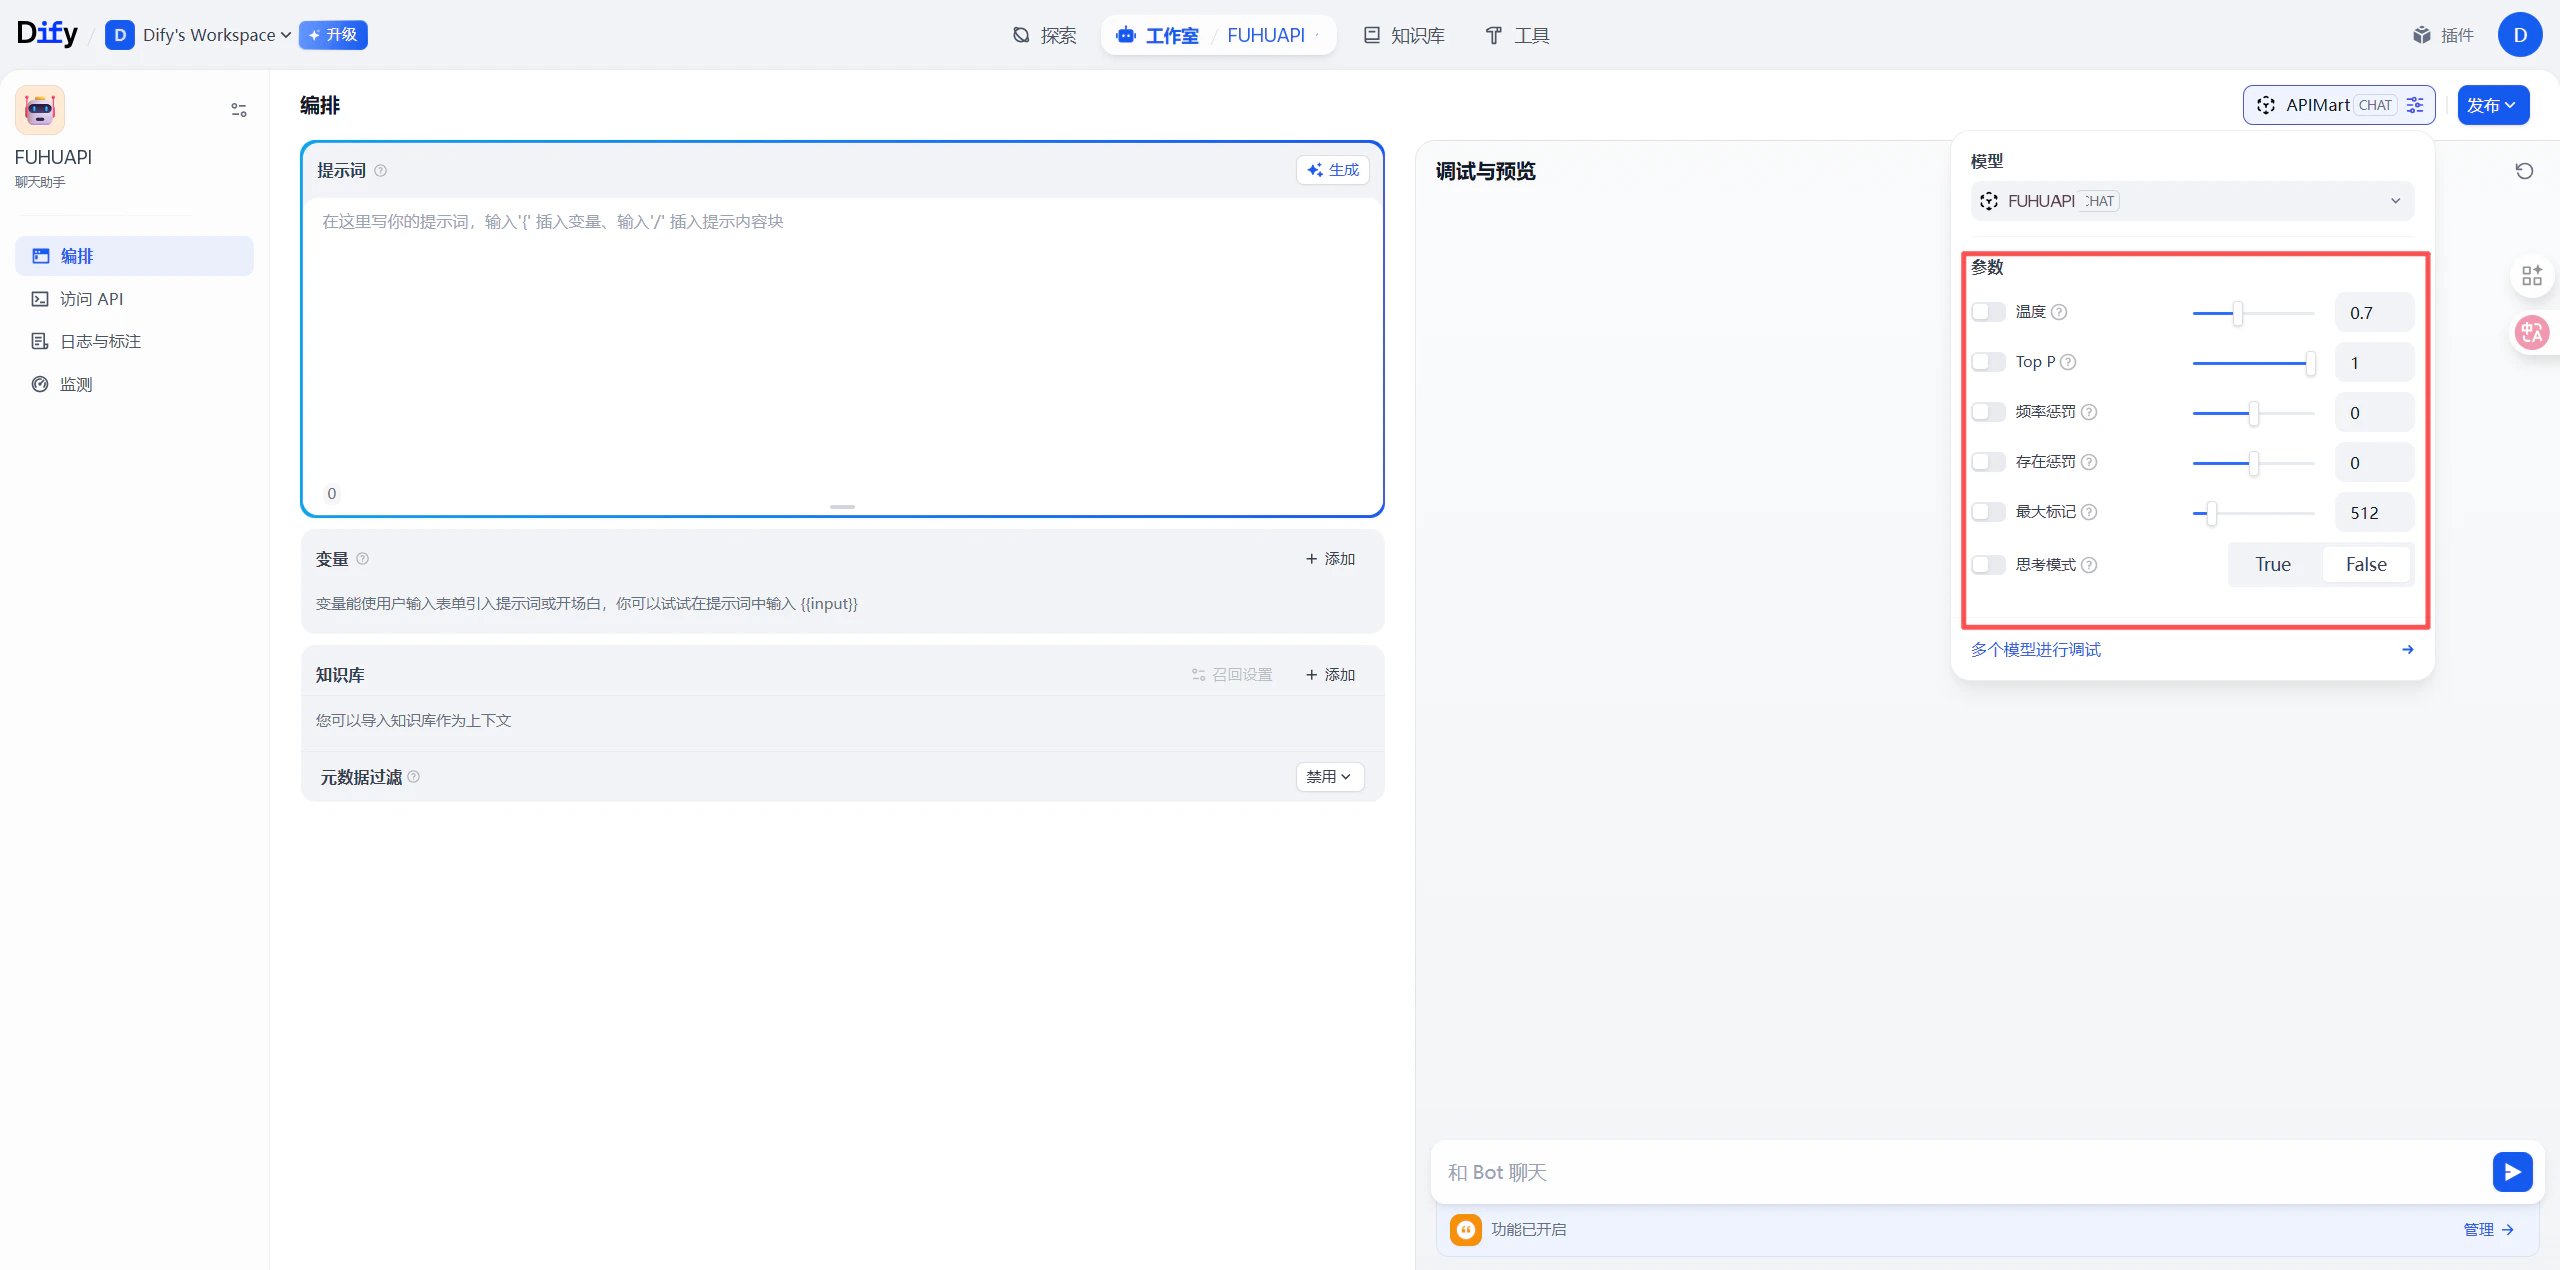Screen dimensions: 2560x1270
Task: Enable the 频率惩罚 toggle
Action: click(x=1988, y=412)
